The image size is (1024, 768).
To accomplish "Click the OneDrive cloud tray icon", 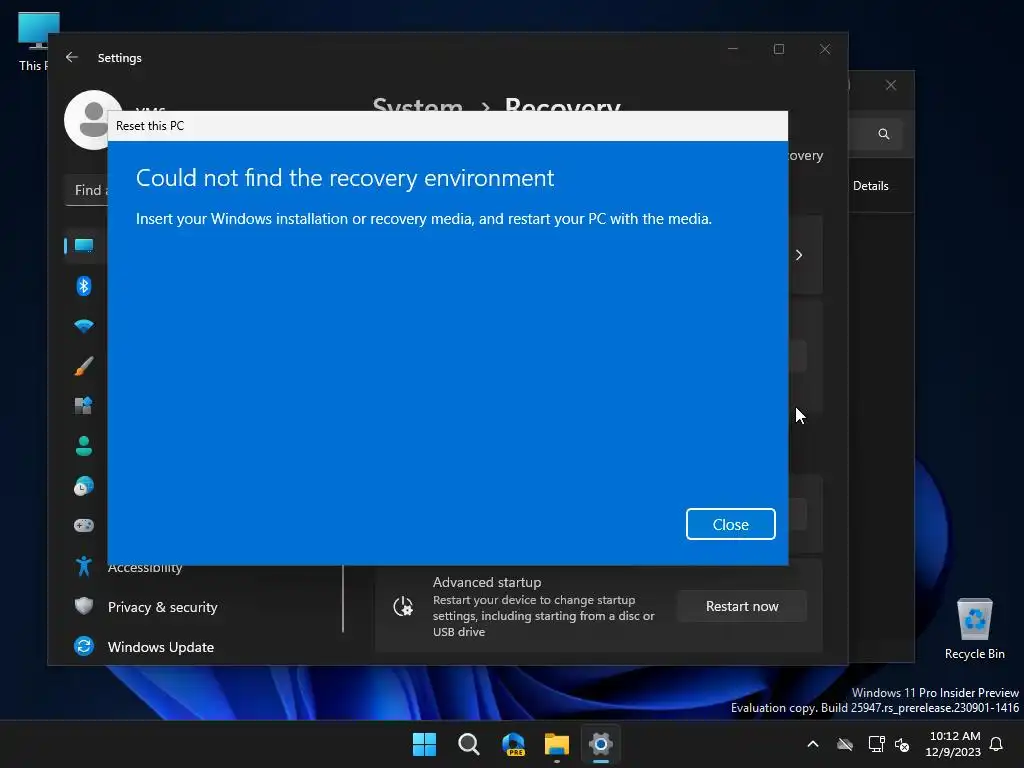I will tap(845, 744).
